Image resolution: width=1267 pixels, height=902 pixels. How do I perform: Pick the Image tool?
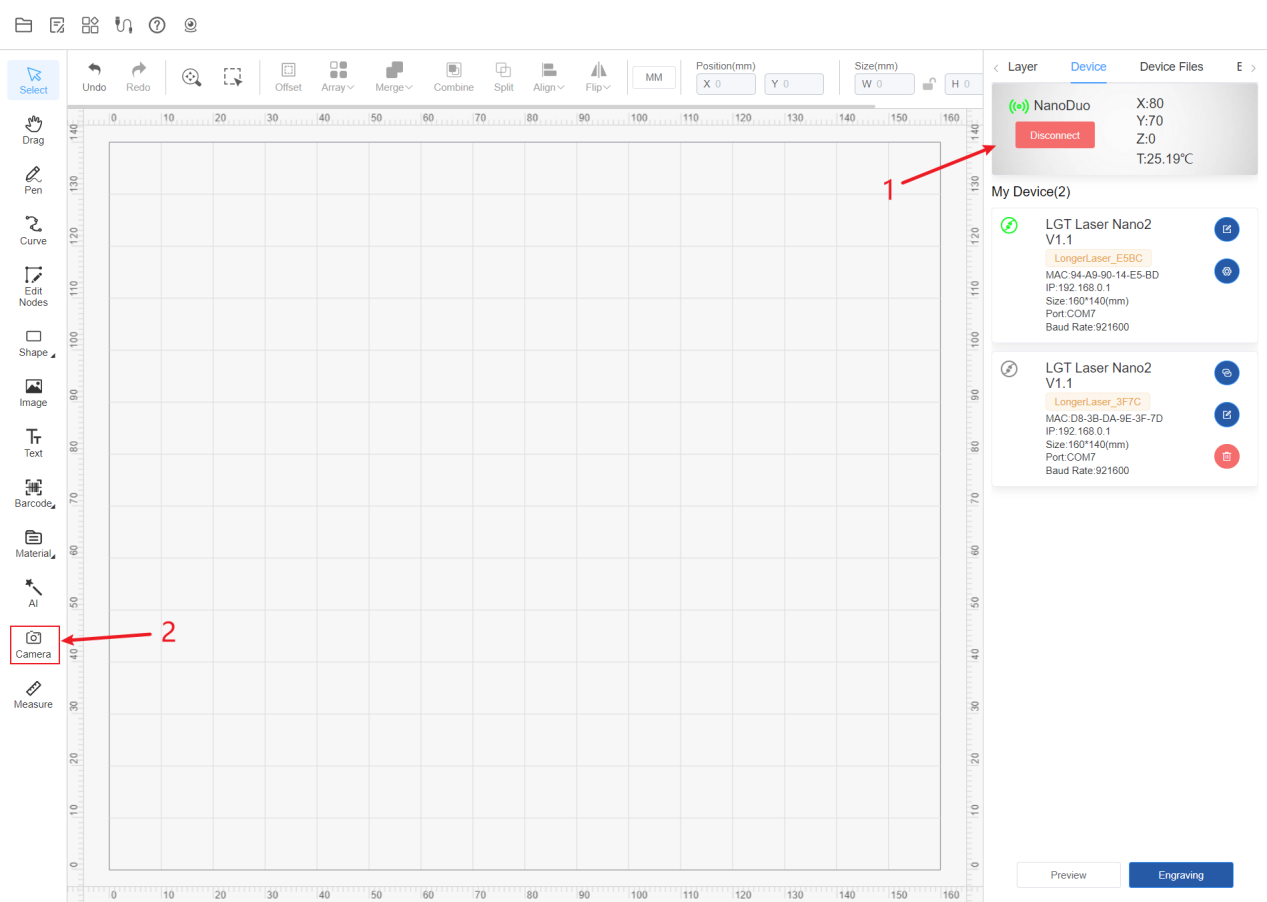coord(33,392)
